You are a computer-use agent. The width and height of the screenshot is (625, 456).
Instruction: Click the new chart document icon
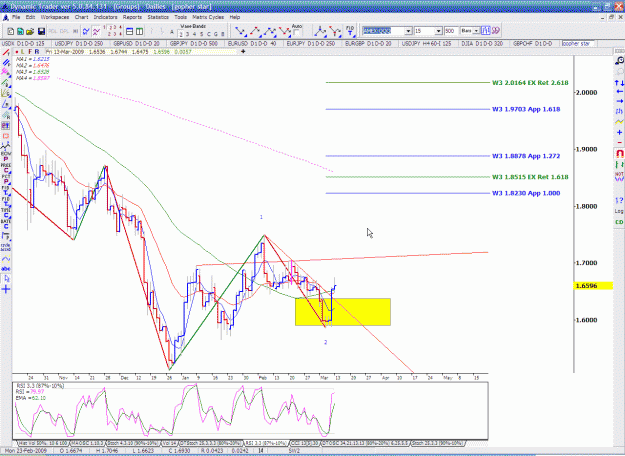pos(11,31)
